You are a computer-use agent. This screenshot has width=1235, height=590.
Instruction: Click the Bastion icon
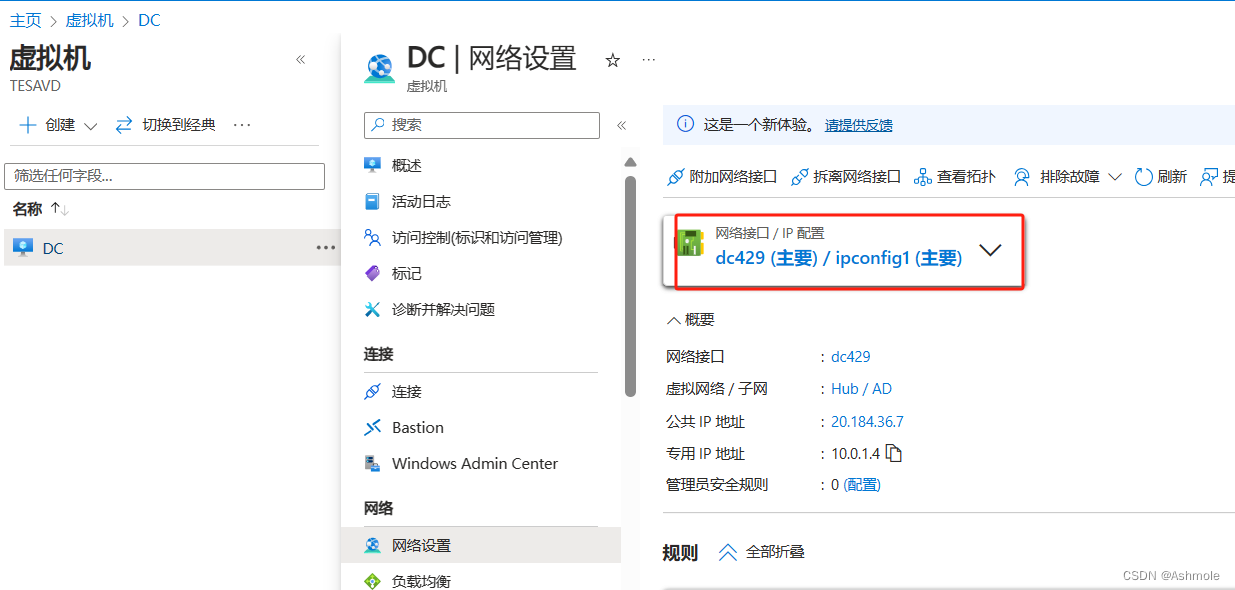point(373,427)
